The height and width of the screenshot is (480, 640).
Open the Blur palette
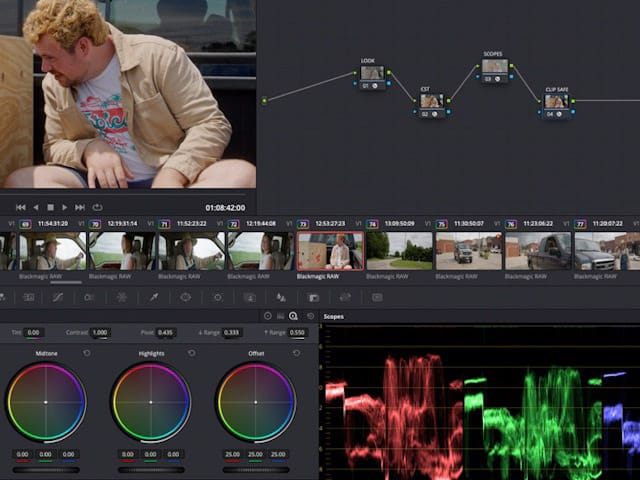coord(281,298)
